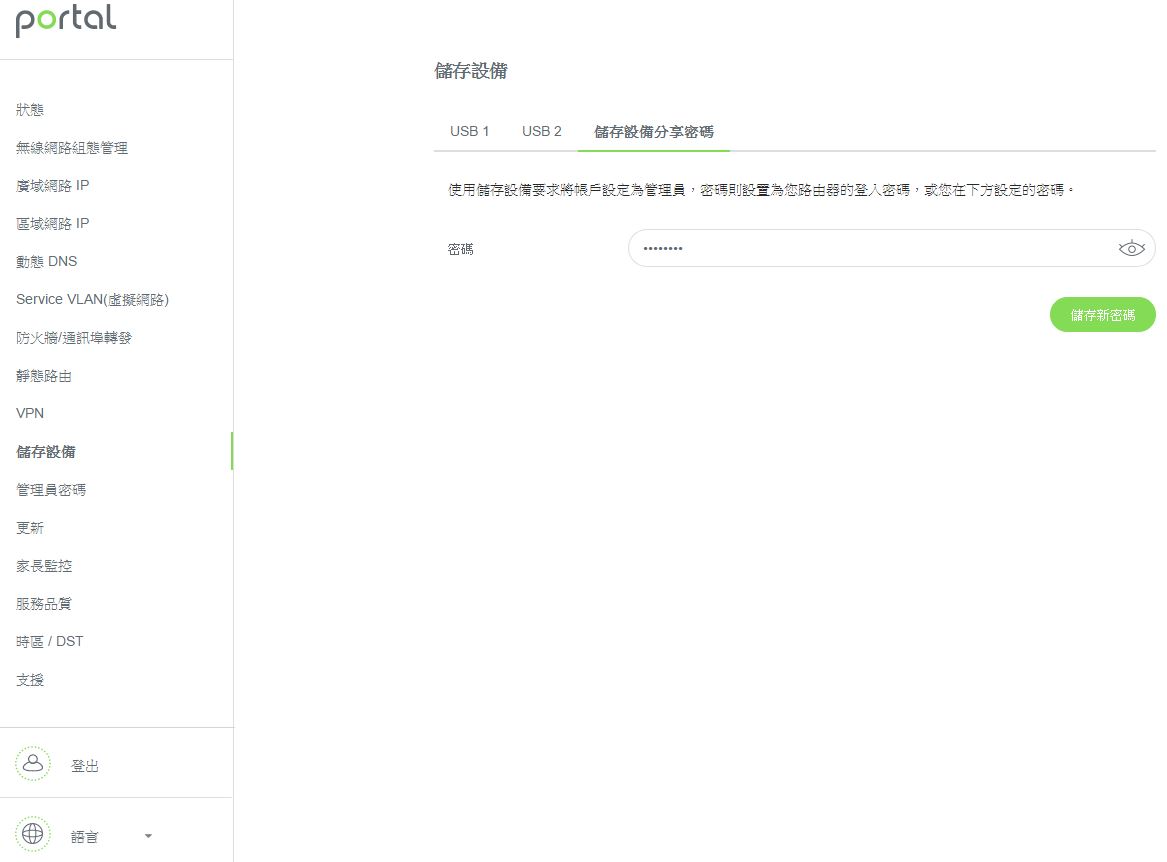Go to 區域網路 IP settings
The width and height of the screenshot is (1167, 862).
click(x=52, y=223)
